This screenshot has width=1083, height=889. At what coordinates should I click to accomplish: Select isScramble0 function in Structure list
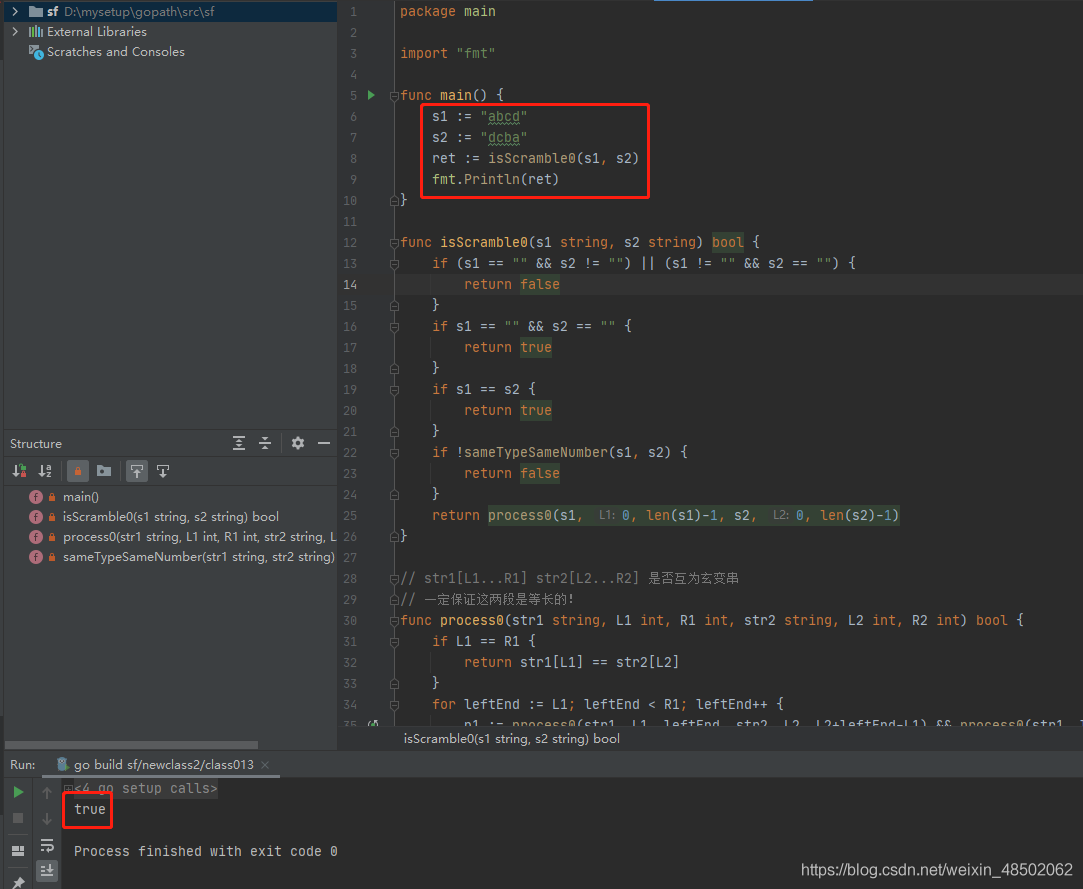point(171,517)
